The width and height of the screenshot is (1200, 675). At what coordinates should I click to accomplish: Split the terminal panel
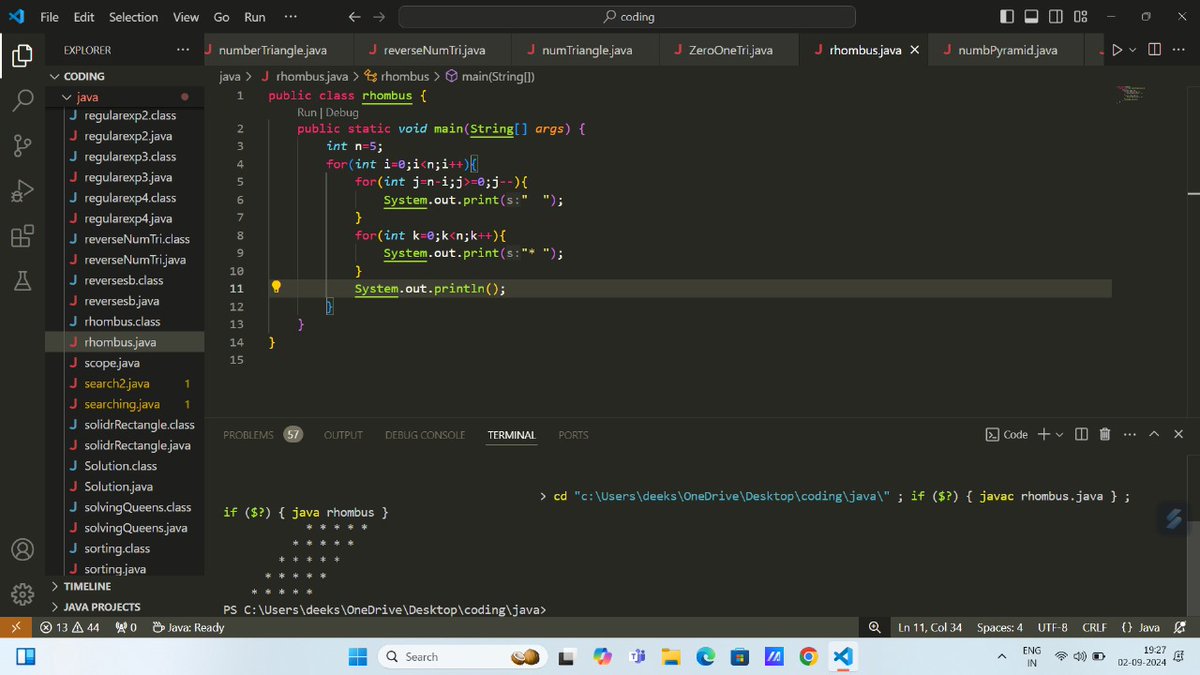[x=1081, y=434]
